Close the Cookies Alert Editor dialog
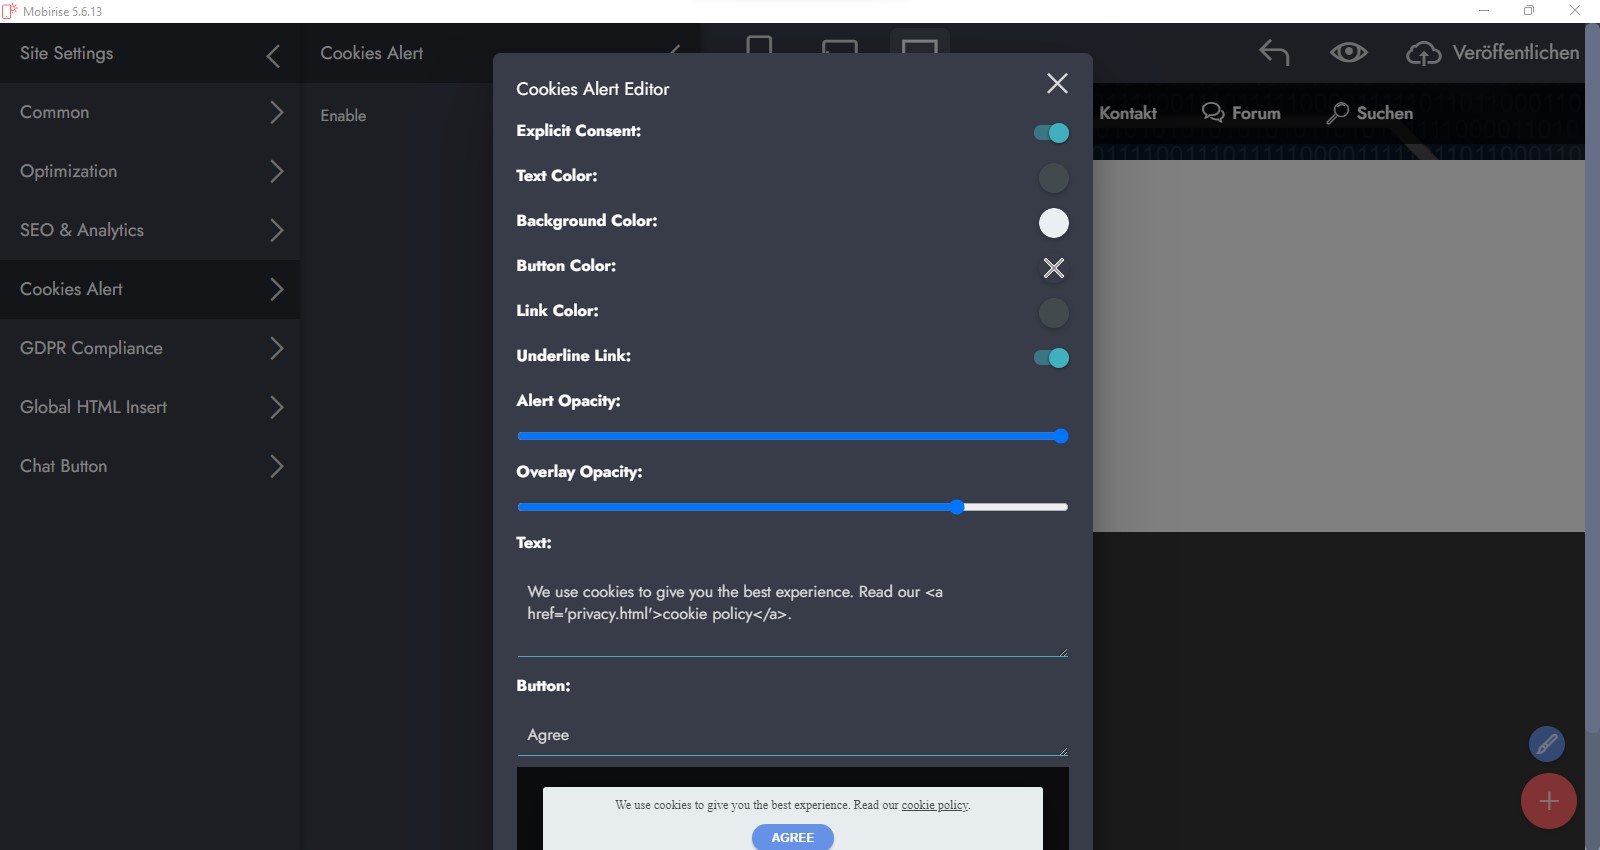 (1057, 83)
